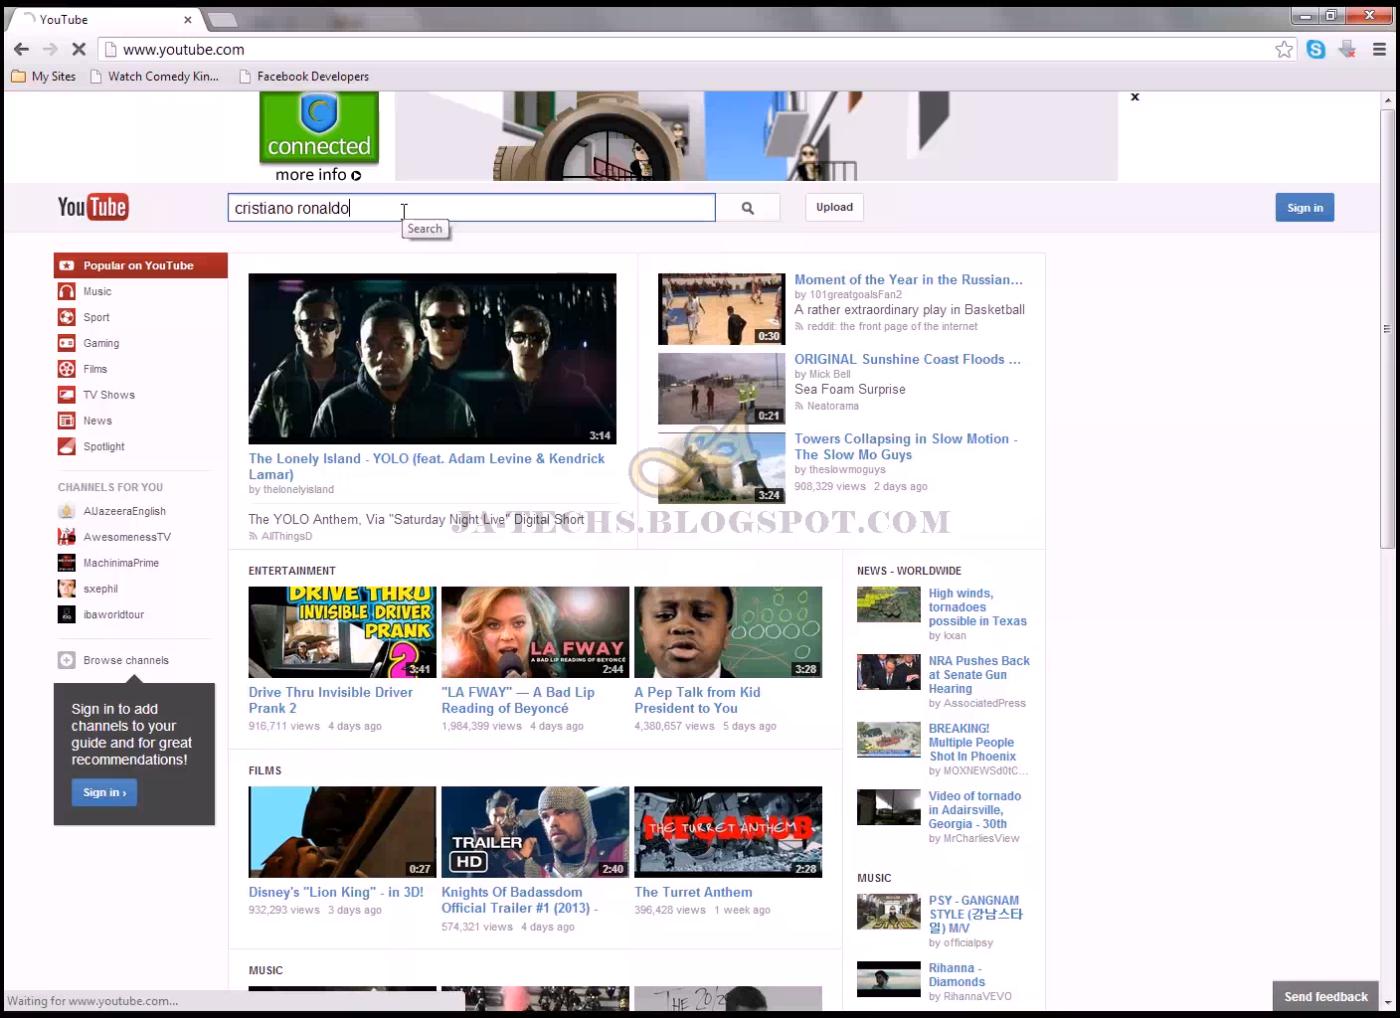Open the My Sites bookmarks folder

pos(43,76)
